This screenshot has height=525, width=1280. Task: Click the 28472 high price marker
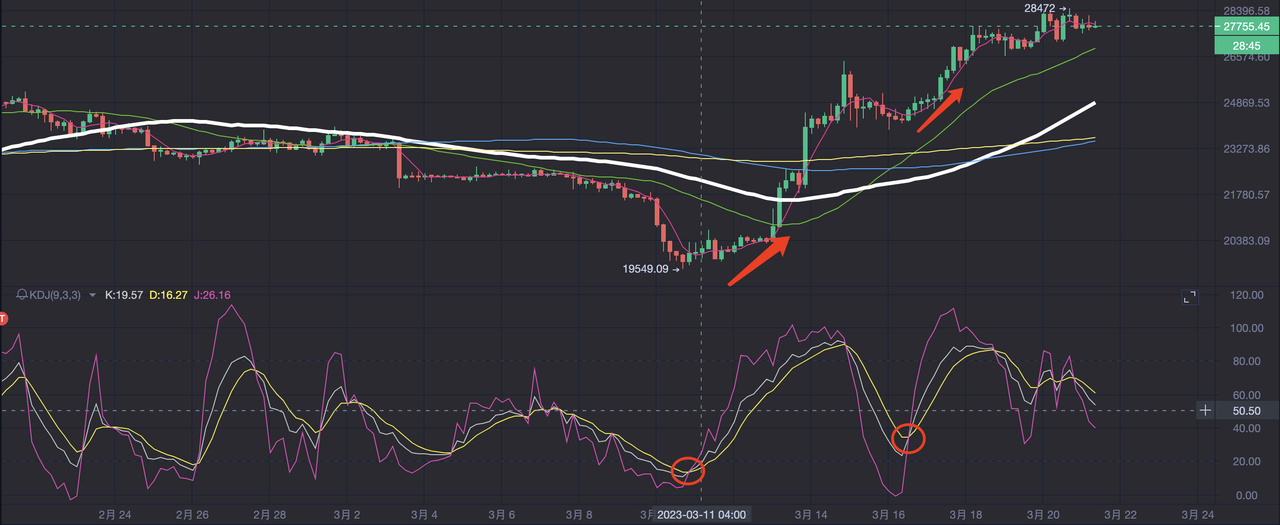click(x=1039, y=8)
